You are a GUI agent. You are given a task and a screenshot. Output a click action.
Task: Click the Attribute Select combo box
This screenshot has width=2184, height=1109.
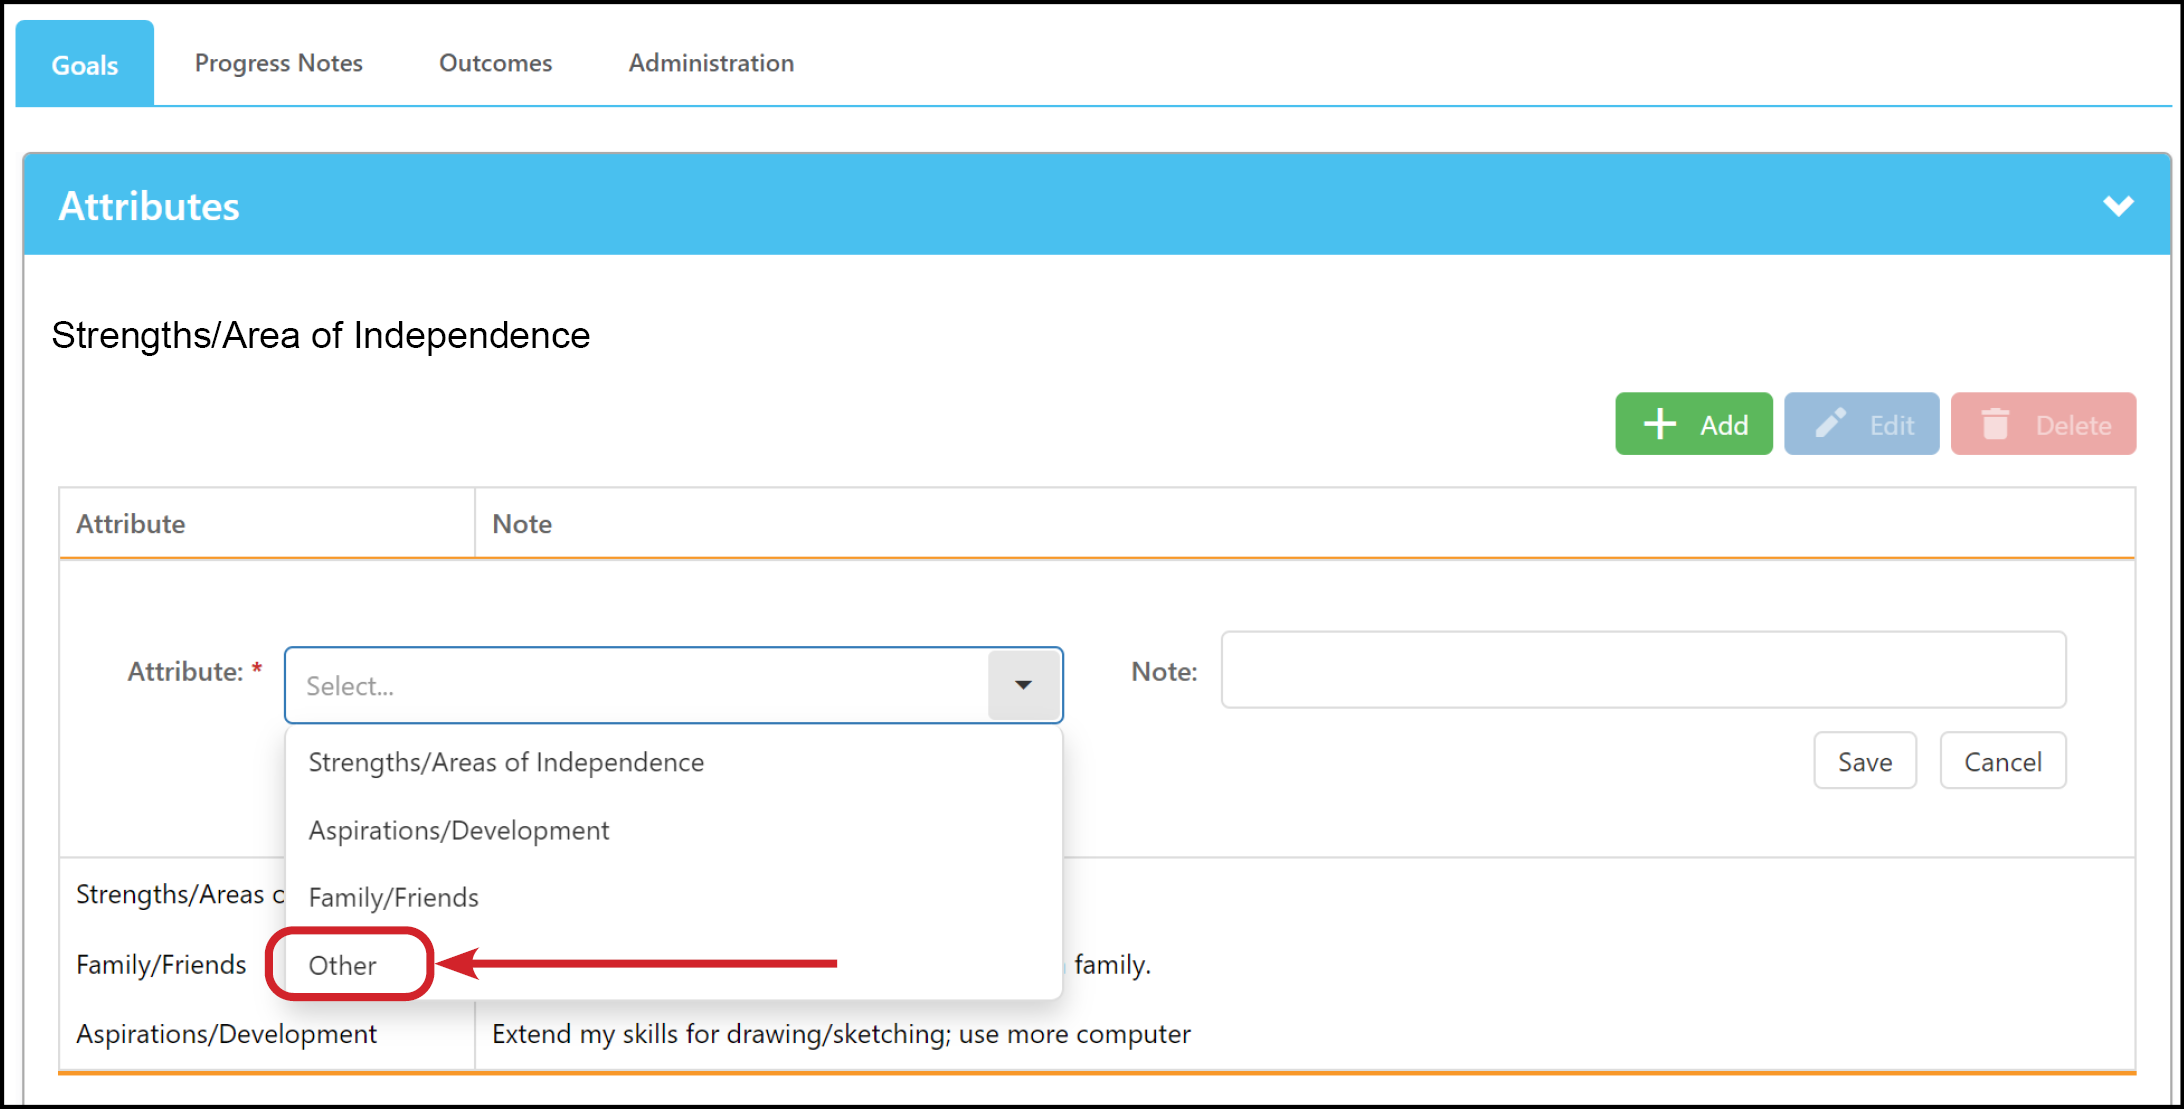(x=674, y=685)
